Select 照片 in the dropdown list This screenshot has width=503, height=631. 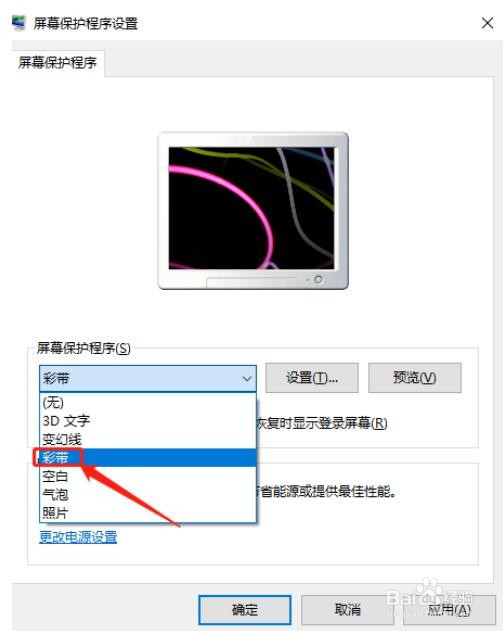[x=148, y=513]
